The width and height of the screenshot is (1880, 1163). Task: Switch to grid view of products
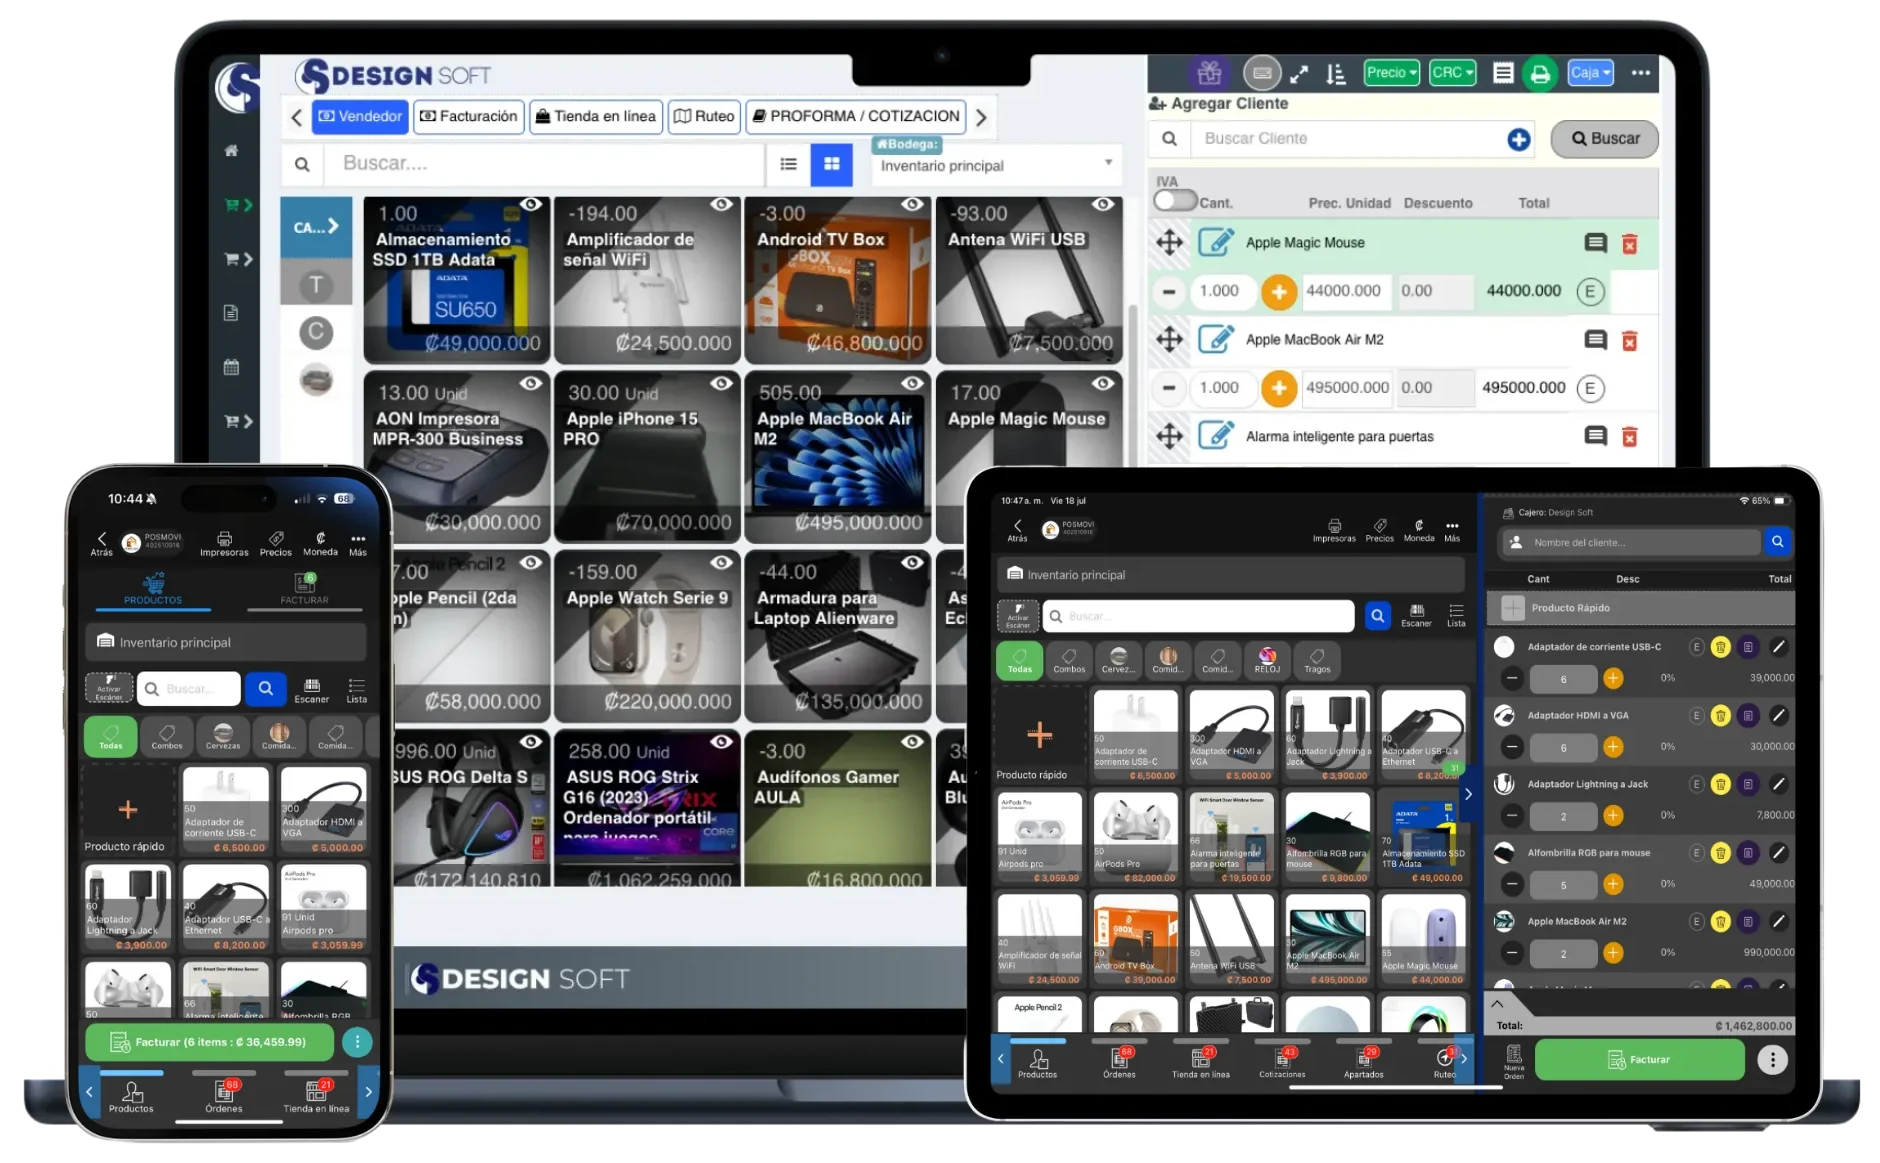pos(831,164)
